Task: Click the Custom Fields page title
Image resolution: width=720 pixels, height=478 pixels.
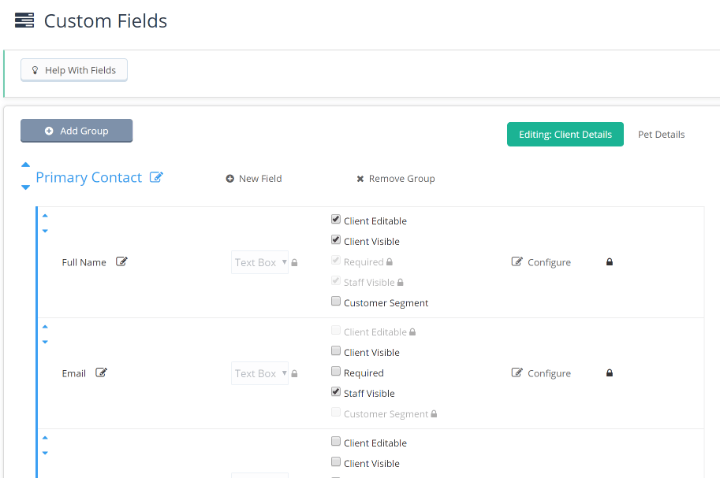Action: point(106,21)
